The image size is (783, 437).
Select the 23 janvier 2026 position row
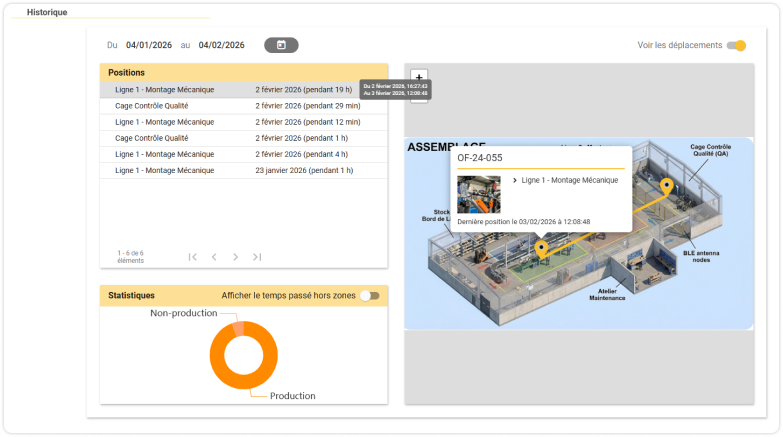click(x=244, y=170)
